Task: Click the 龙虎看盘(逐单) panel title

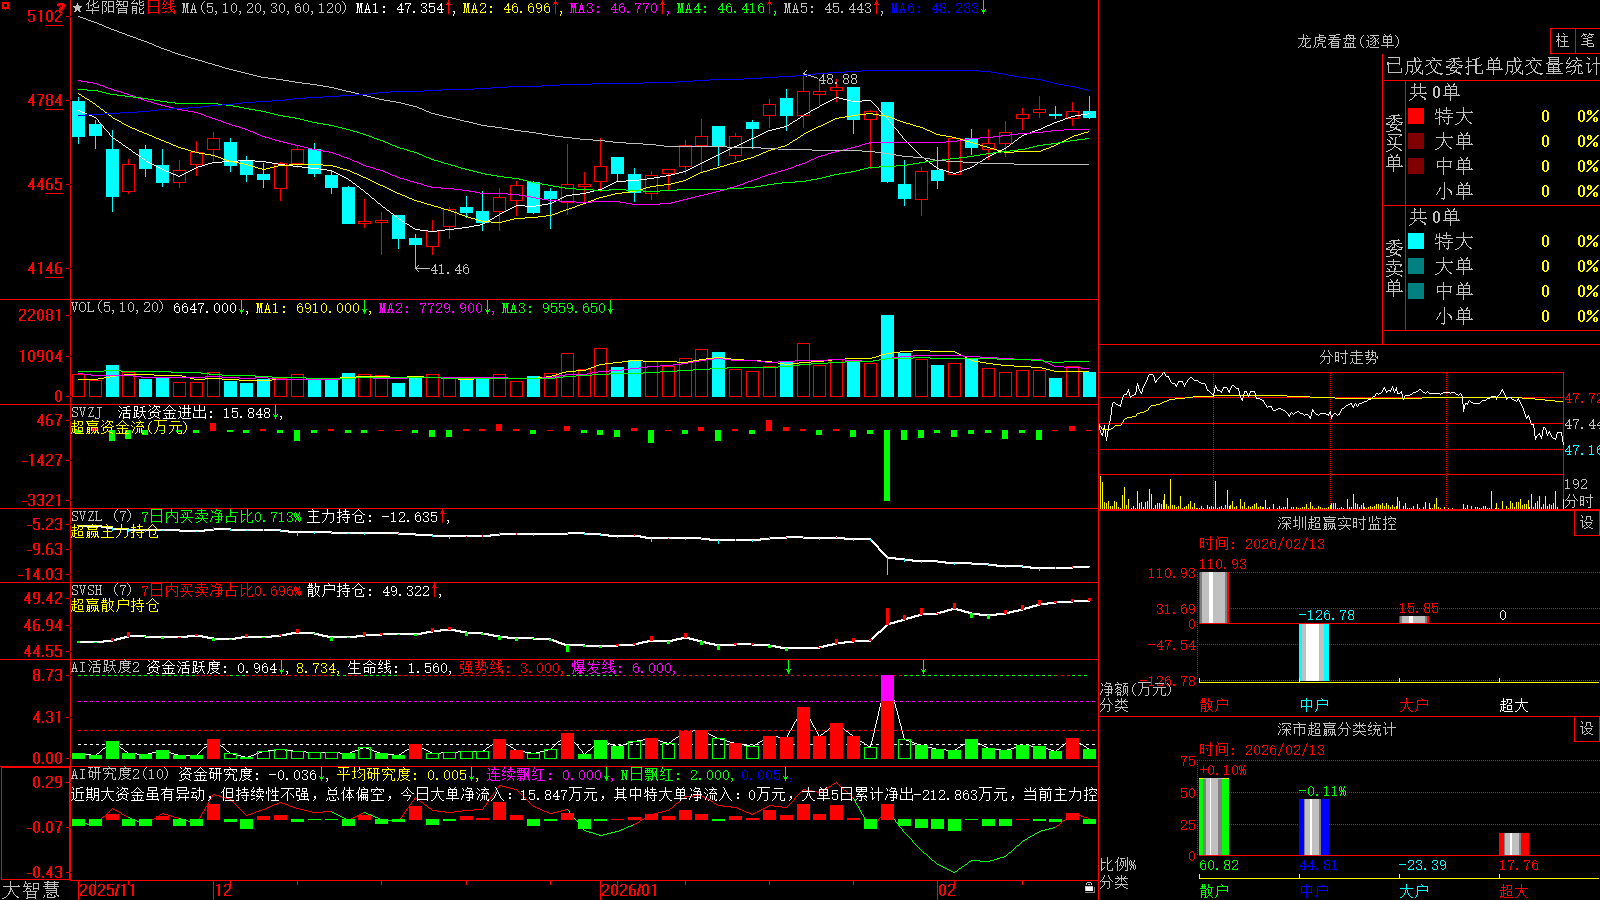Action: coord(1348,41)
